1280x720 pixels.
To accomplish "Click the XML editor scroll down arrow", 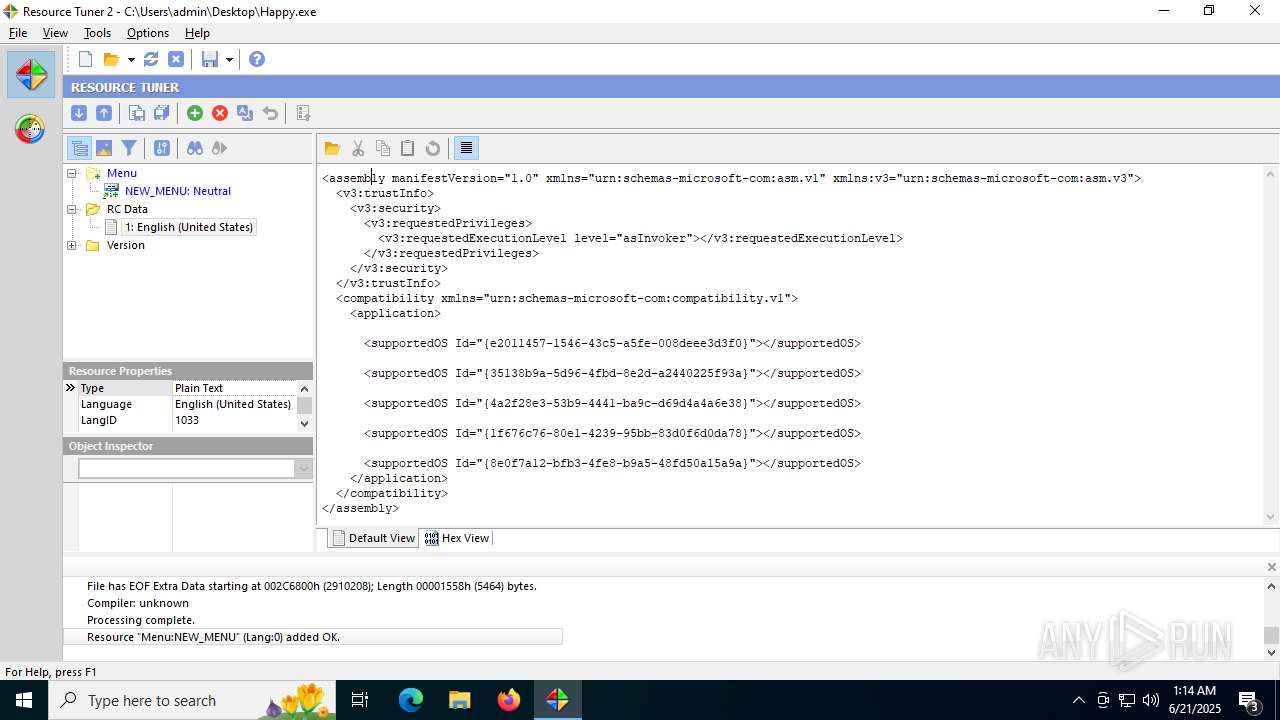I will pos(1271,517).
